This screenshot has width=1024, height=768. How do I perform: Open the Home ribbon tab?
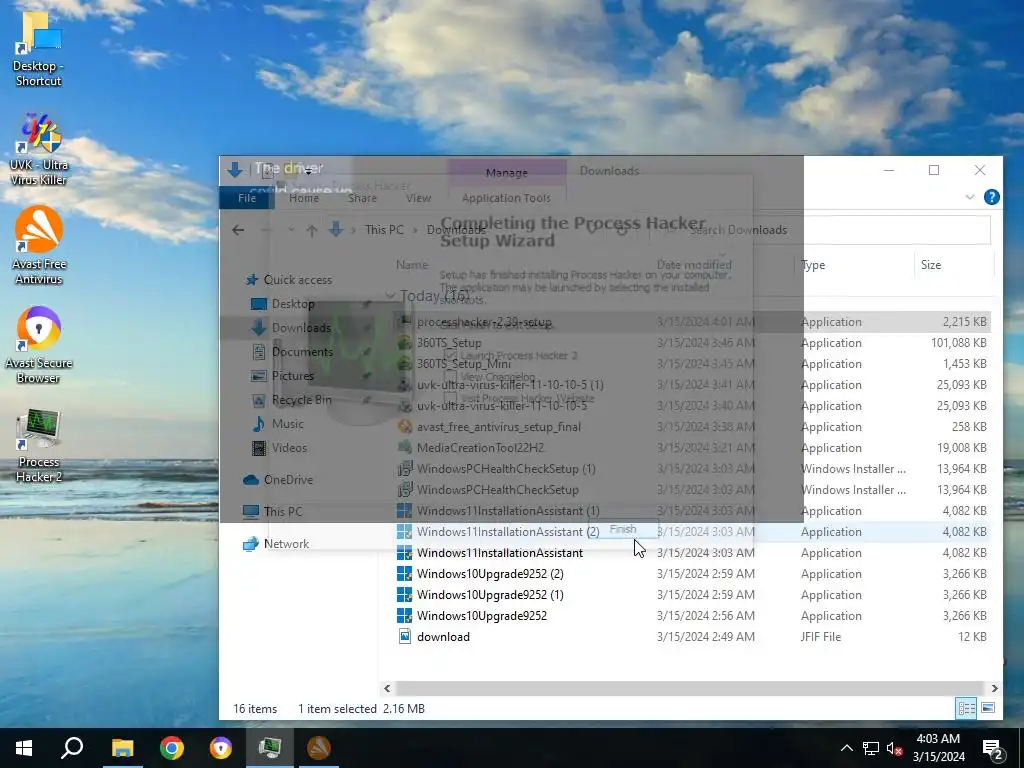click(x=304, y=198)
